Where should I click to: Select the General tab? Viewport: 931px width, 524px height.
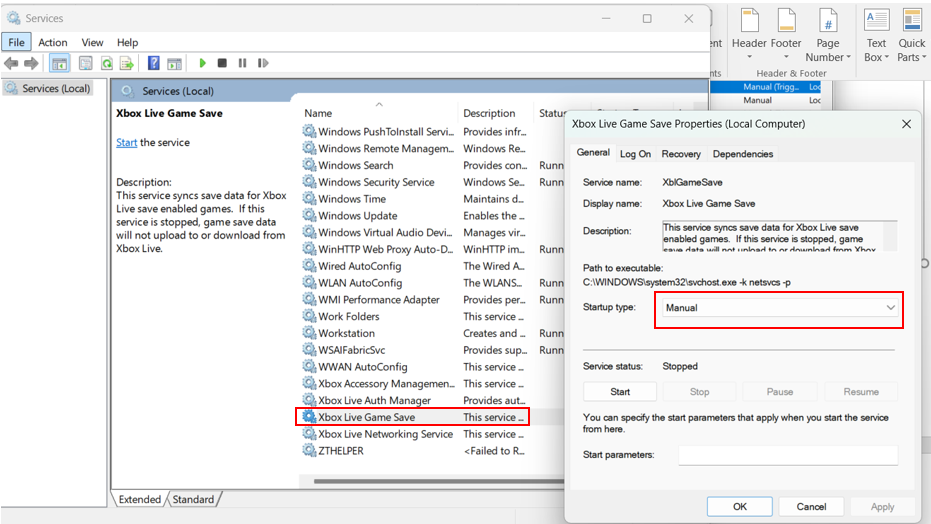(x=593, y=153)
